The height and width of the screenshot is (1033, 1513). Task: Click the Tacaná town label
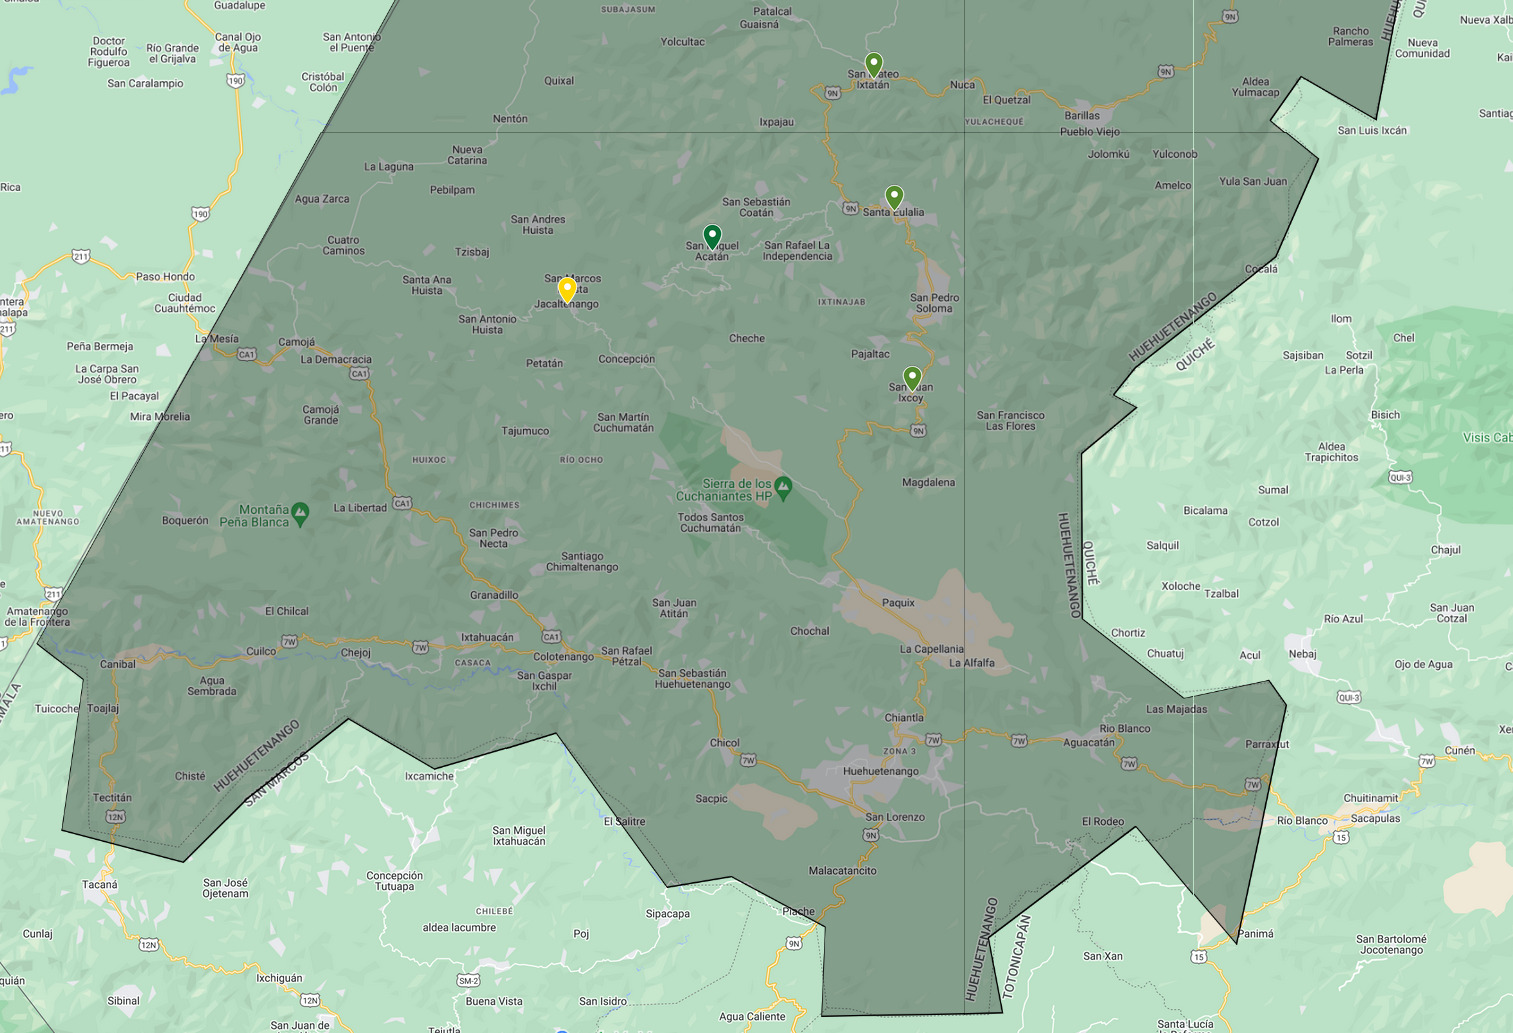[x=100, y=884]
